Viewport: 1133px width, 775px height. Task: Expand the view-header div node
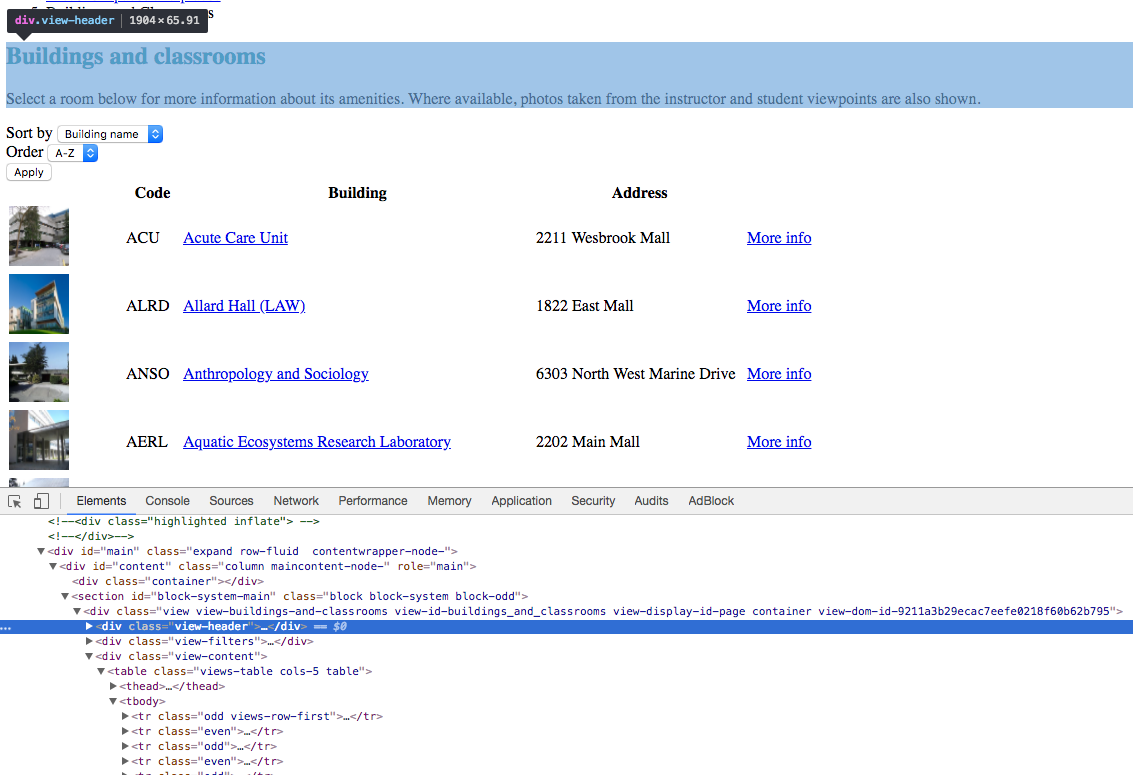click(x=89, y=626)
